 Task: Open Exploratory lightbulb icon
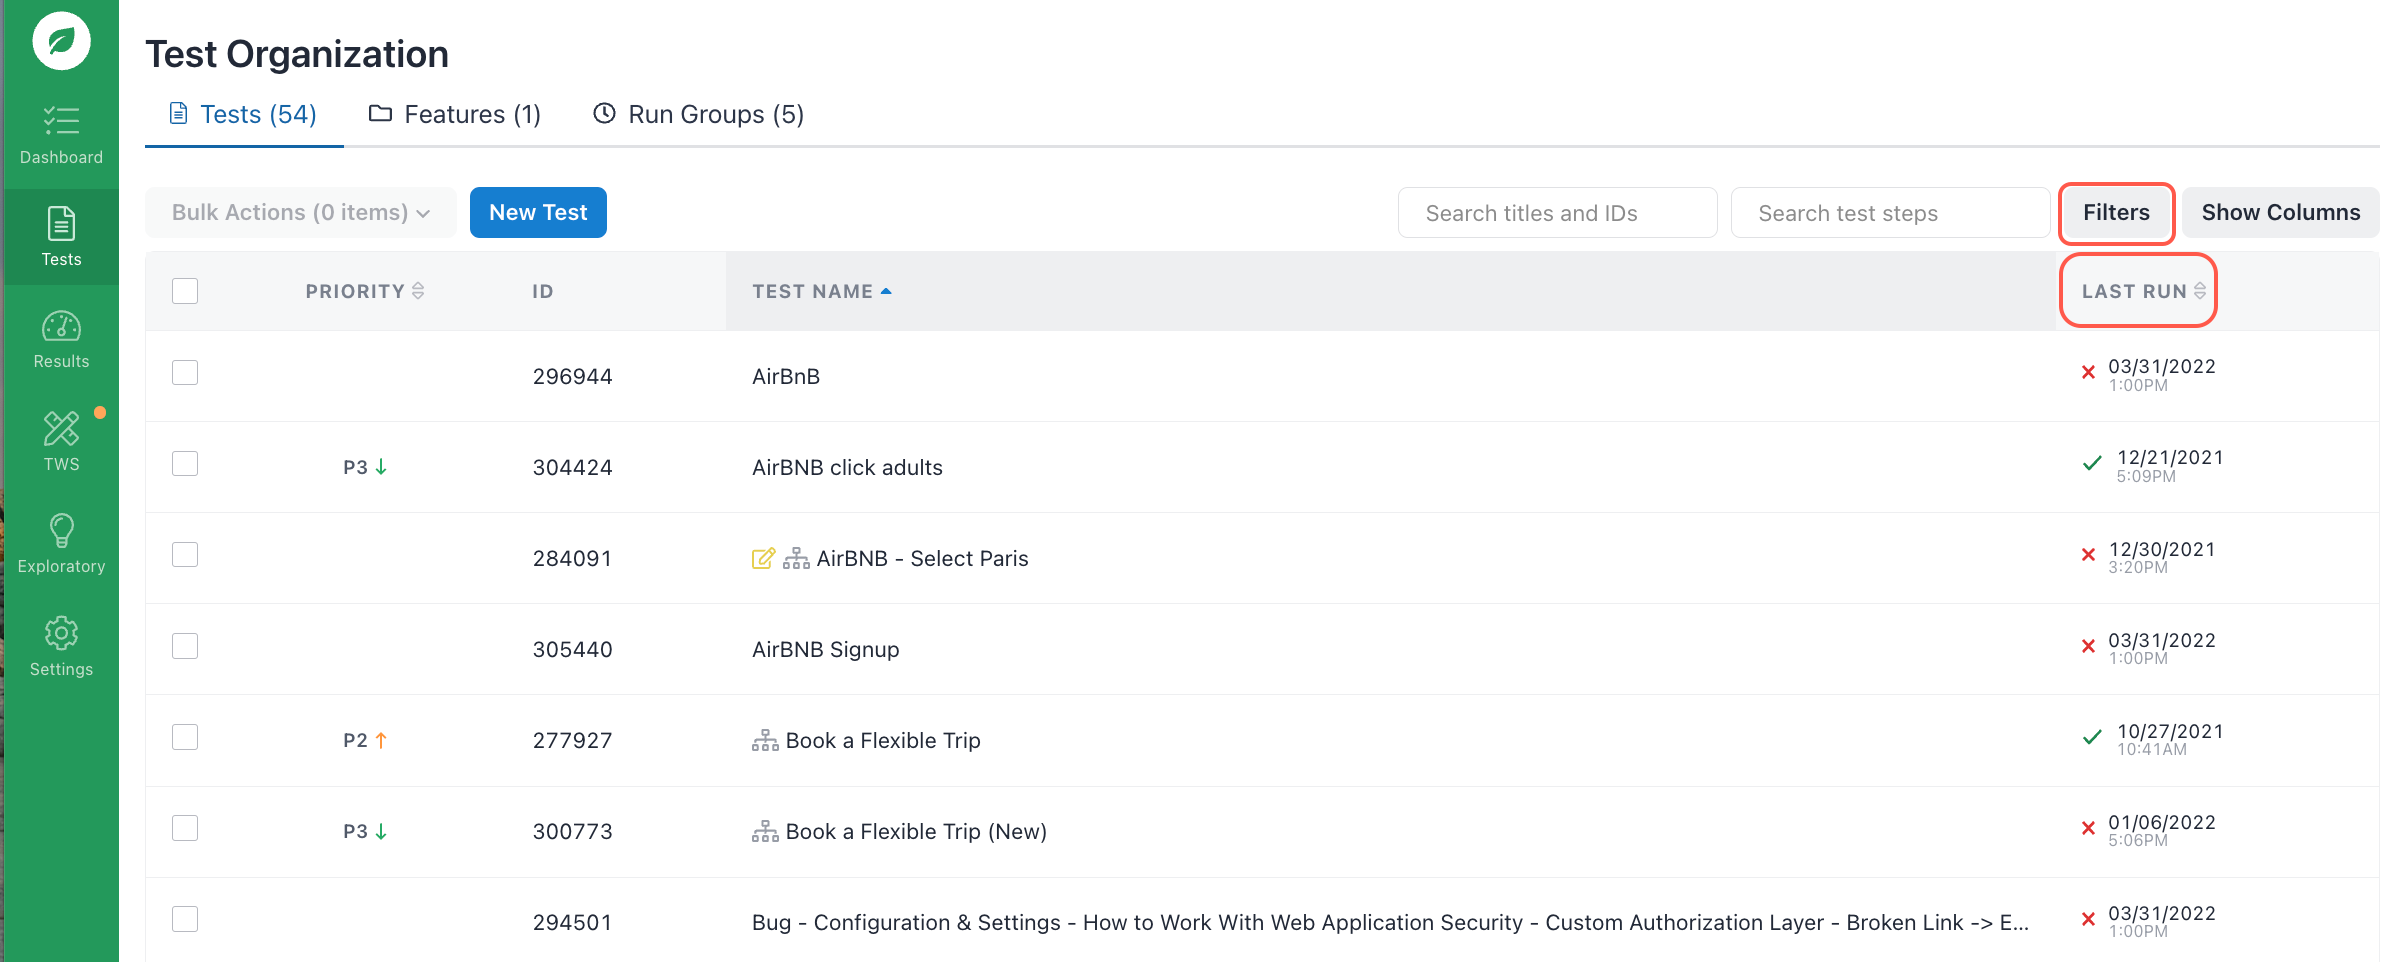[x=61, y=531]
